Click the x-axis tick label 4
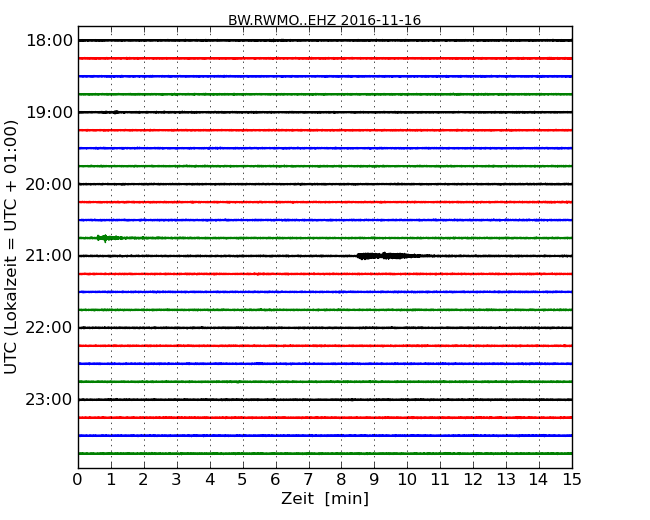The image size is (650, 520). (x=210, y=480)
